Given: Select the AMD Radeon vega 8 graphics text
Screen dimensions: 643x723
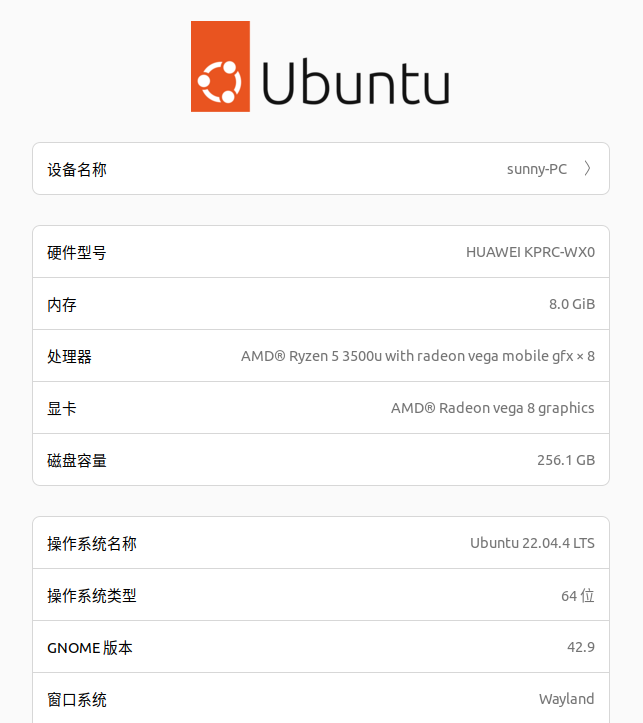Looking at the screenshot, I should pyautogui.click(x=493, y=408).
